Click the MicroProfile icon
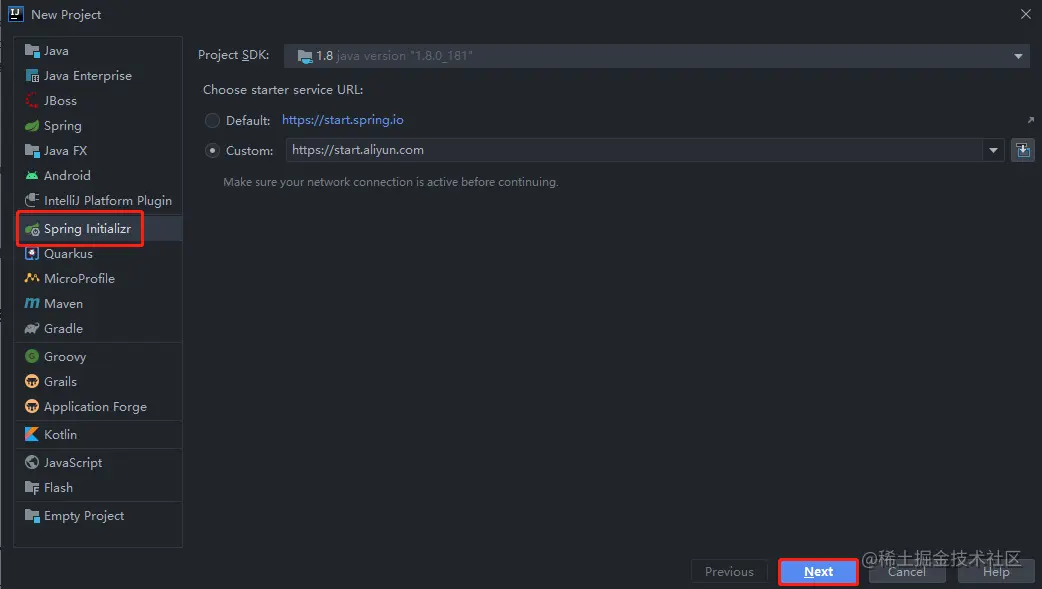Viewport: 1042px width, 589px height. 32,278
